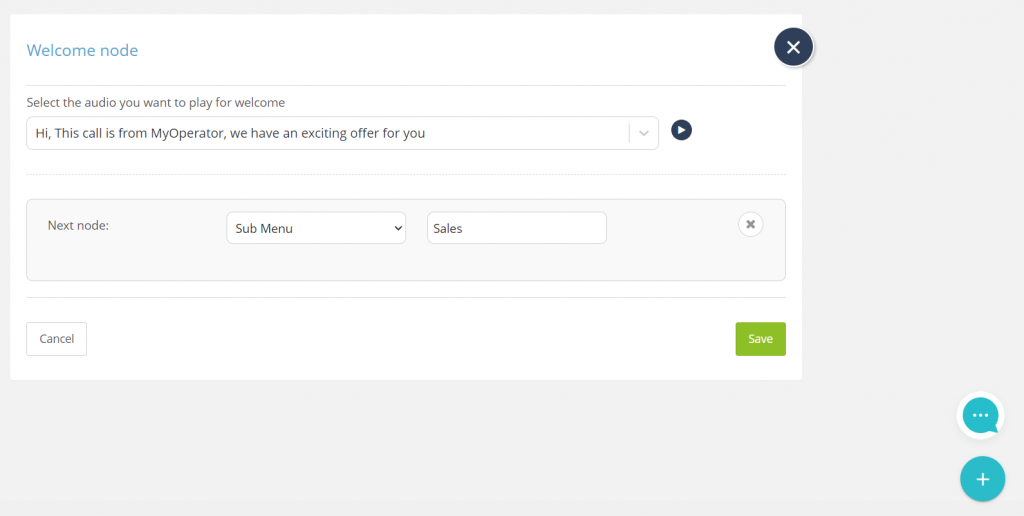Screen dimensions: 1024x516
Task: Play the selected welcome audio
Action: click(x=681, y=131)
